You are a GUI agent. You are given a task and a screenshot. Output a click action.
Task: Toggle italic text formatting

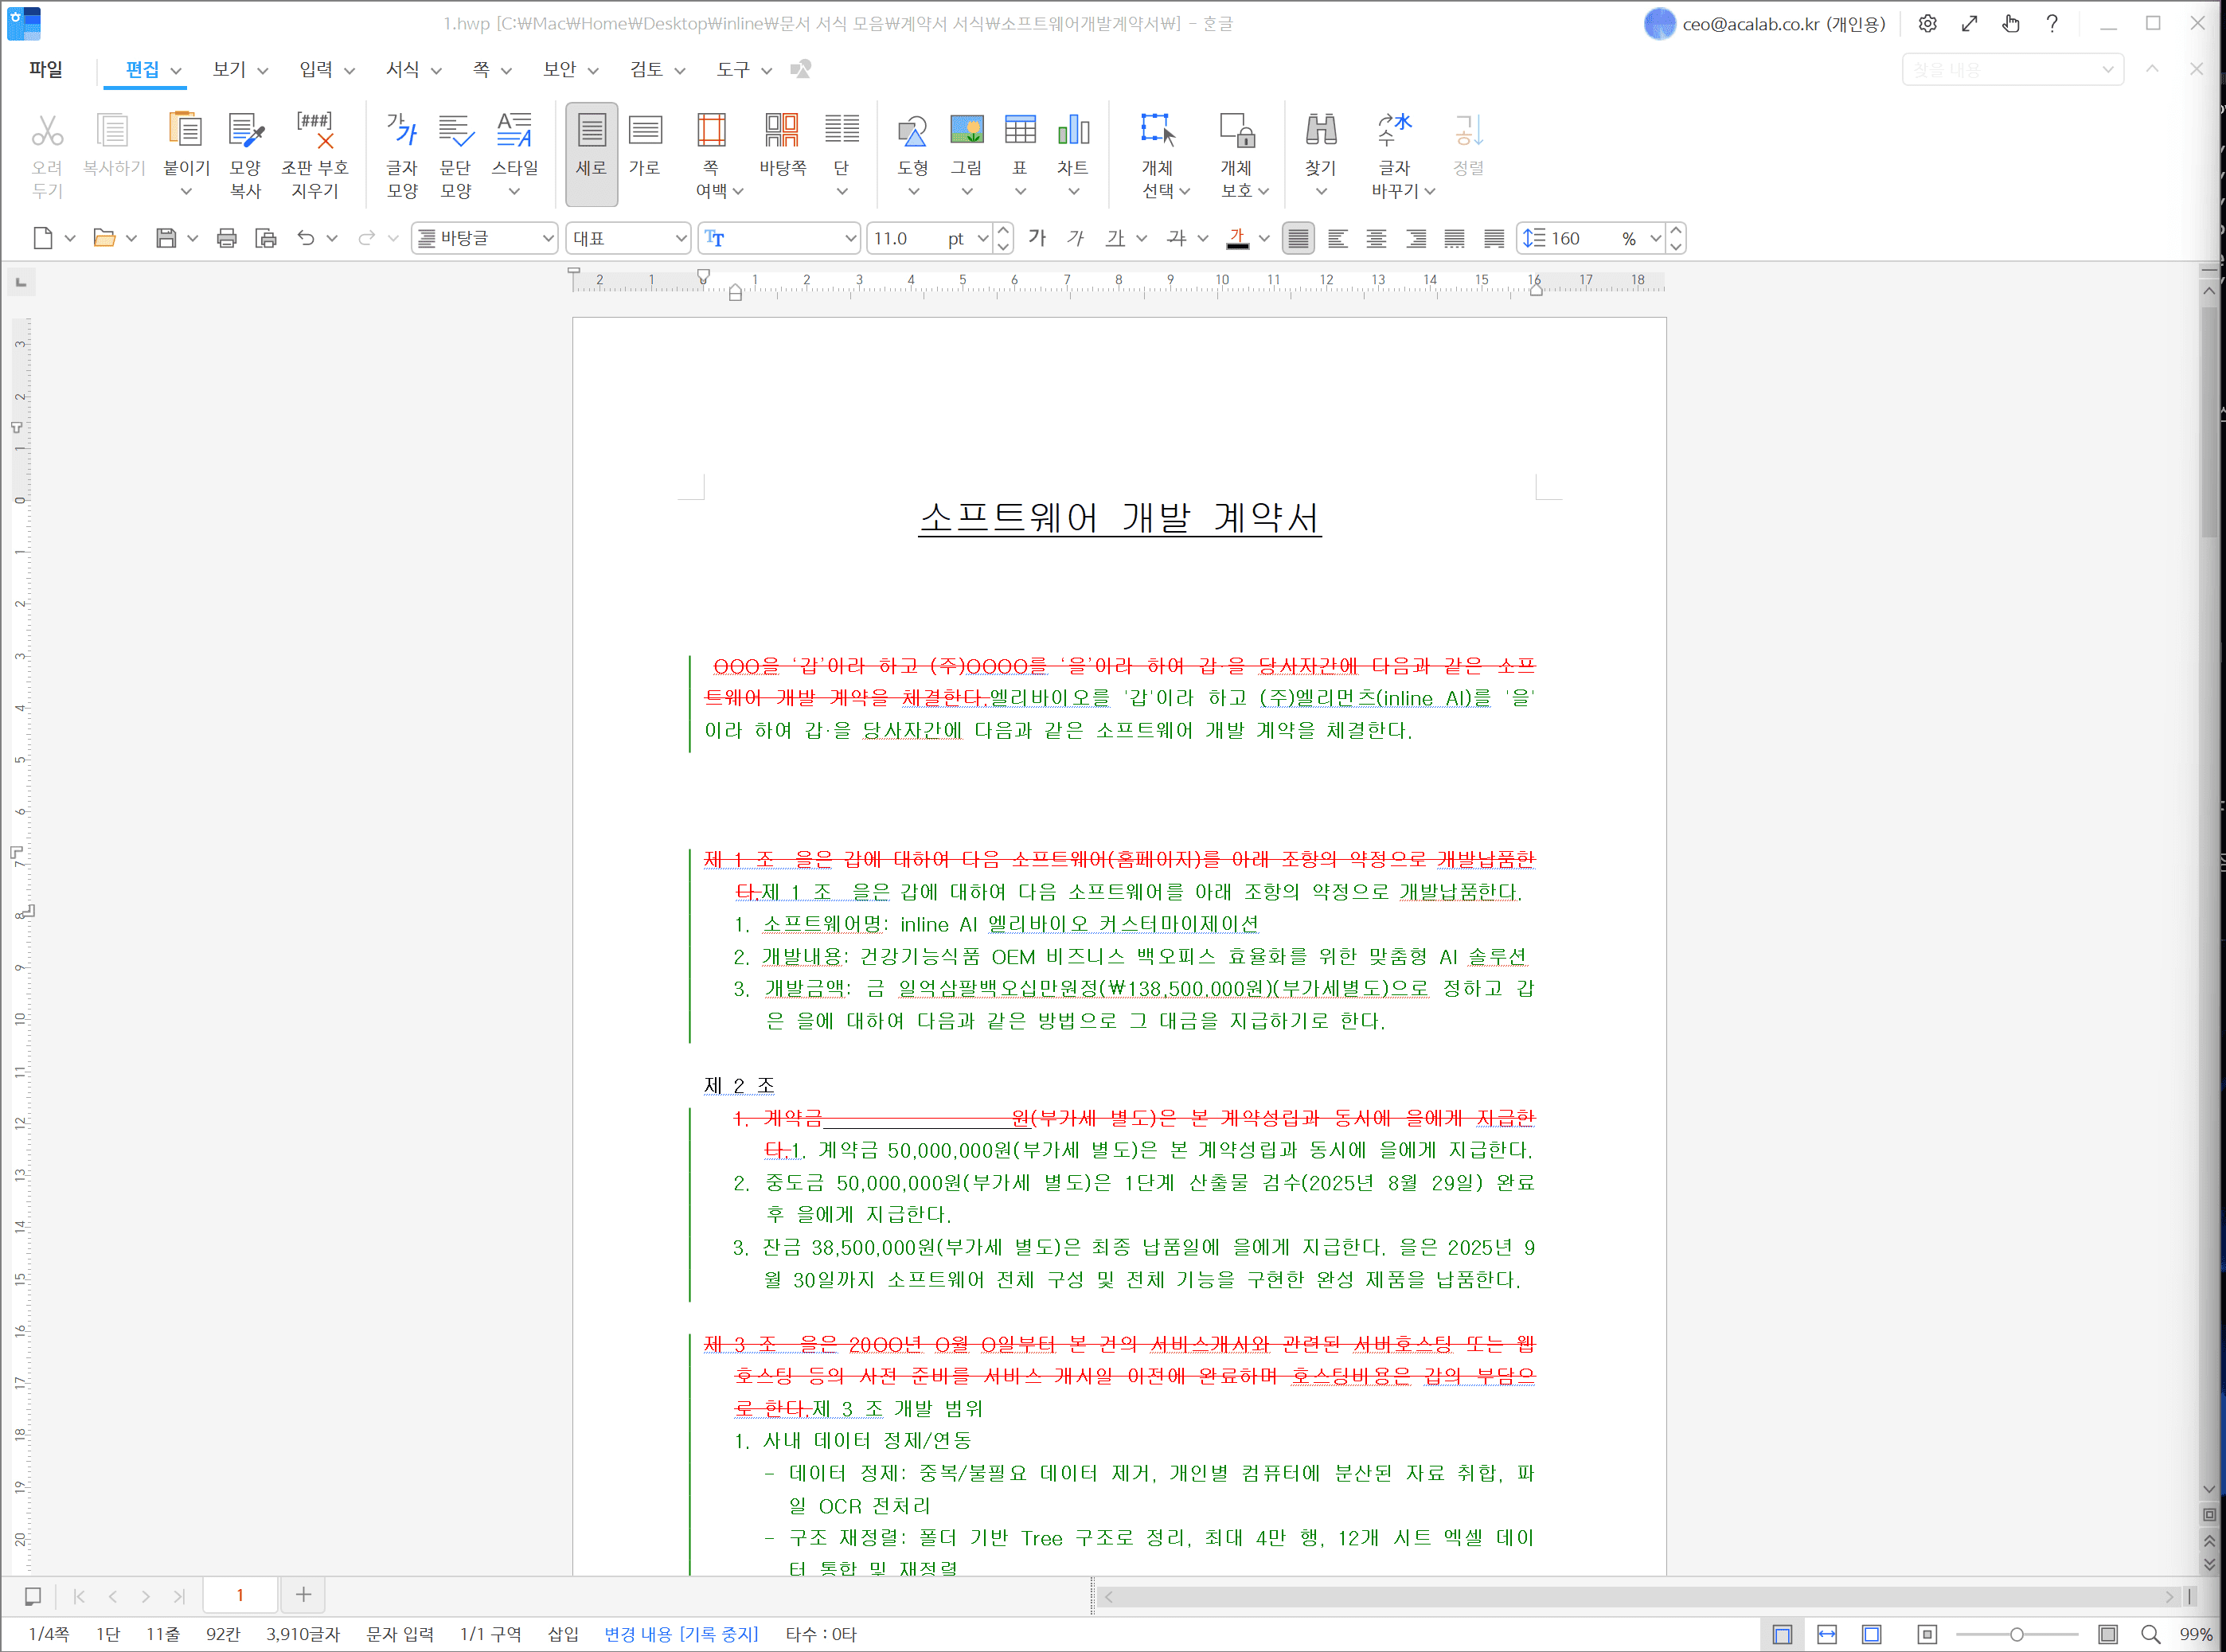1075,238
